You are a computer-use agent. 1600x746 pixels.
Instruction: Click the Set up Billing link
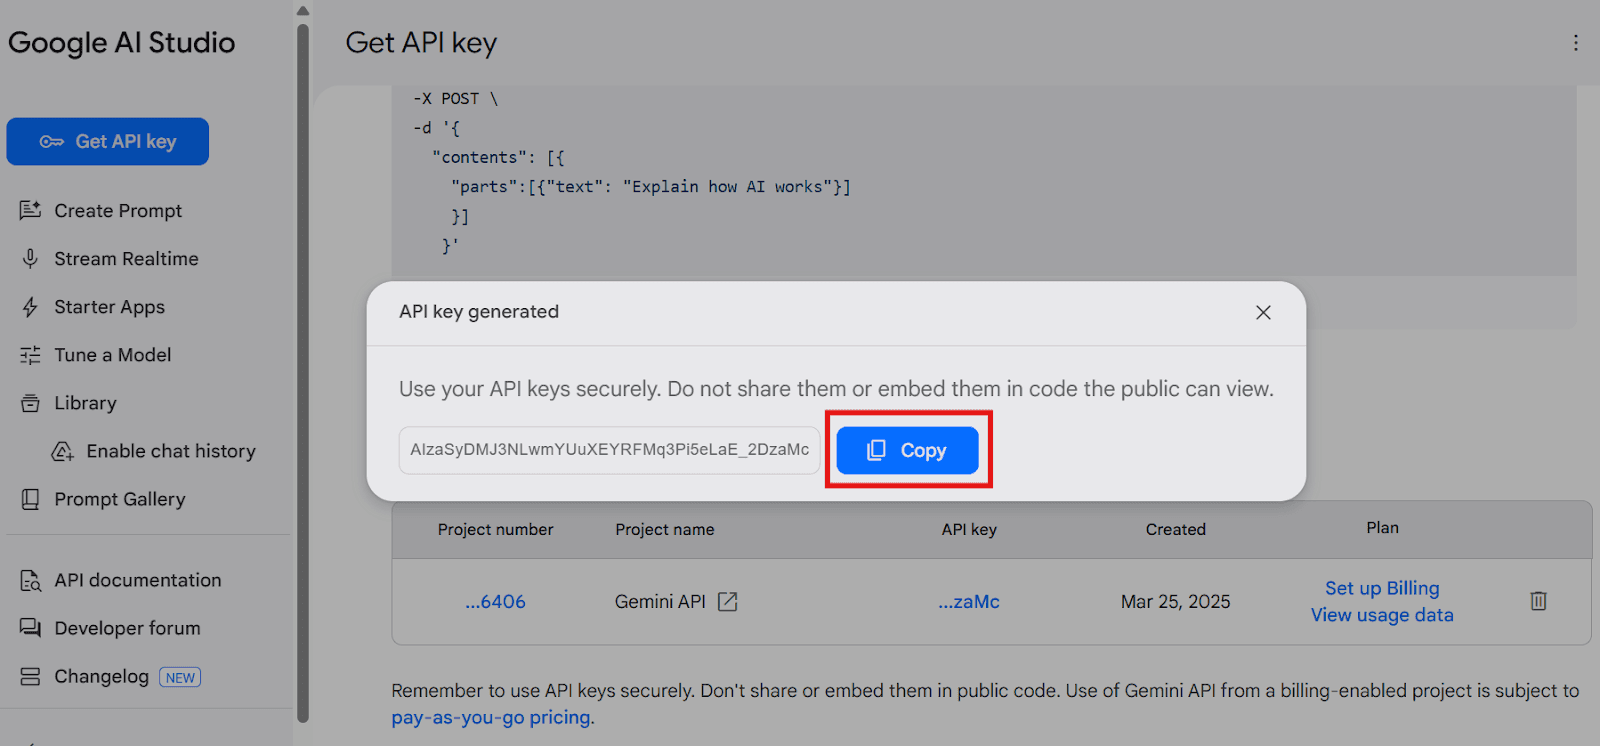pos(1382,588)
